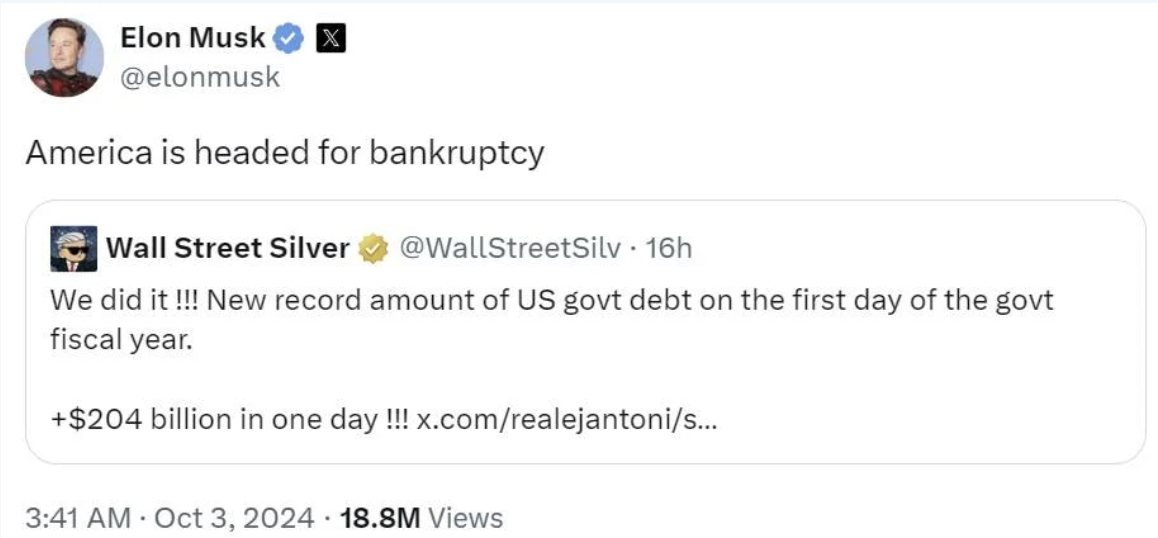The width and height of the screenshot is (1158, 538).
Task: View the 18.8M Views count
Action: 380,517
